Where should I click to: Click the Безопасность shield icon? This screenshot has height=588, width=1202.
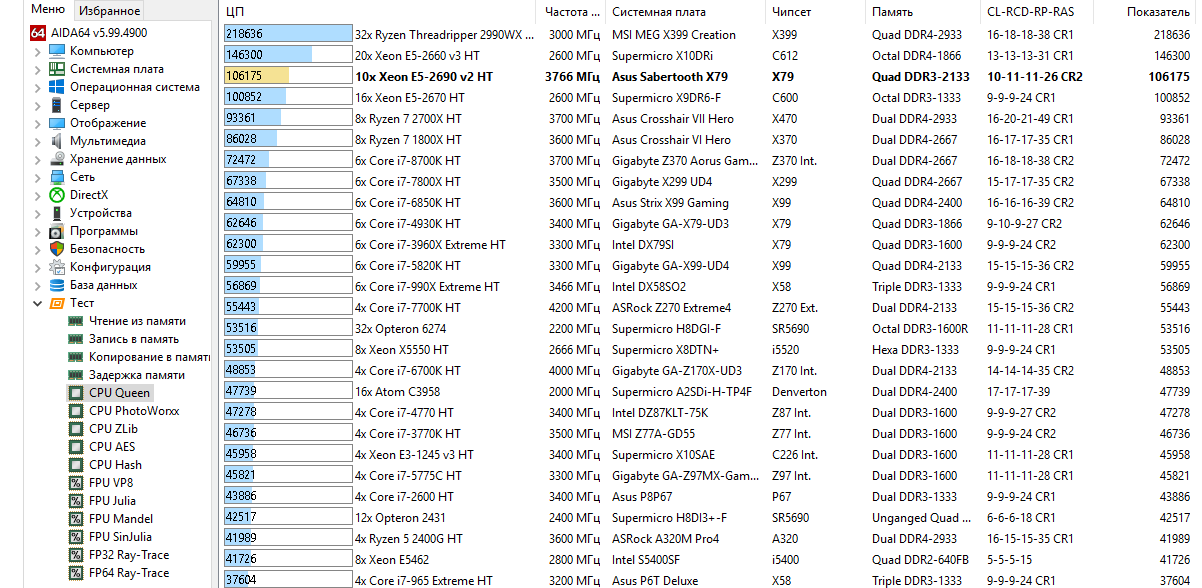57,249
